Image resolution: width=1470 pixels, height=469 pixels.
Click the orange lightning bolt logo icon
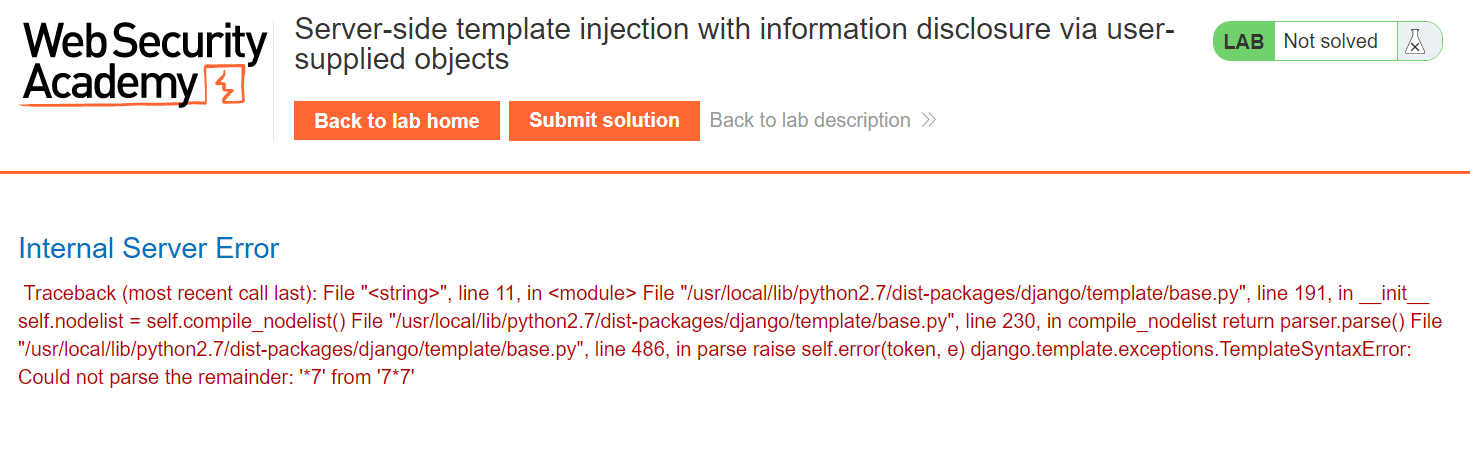coord(224,87)
